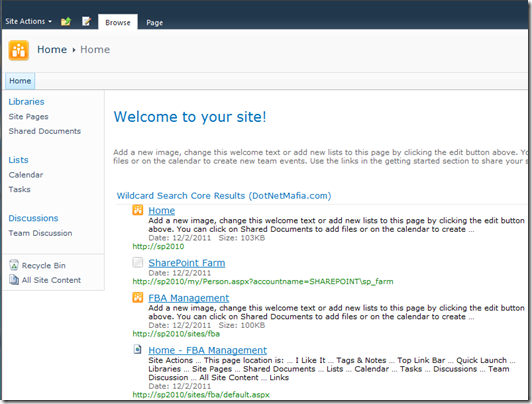Click the All Site Content icon
Image resolution: width=532 pixels, height=404 pixels.
coord(14,280)
